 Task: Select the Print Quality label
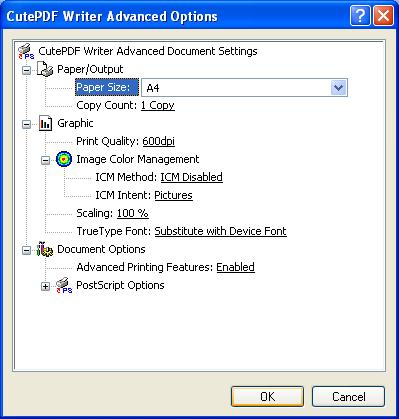click(107, 141)
